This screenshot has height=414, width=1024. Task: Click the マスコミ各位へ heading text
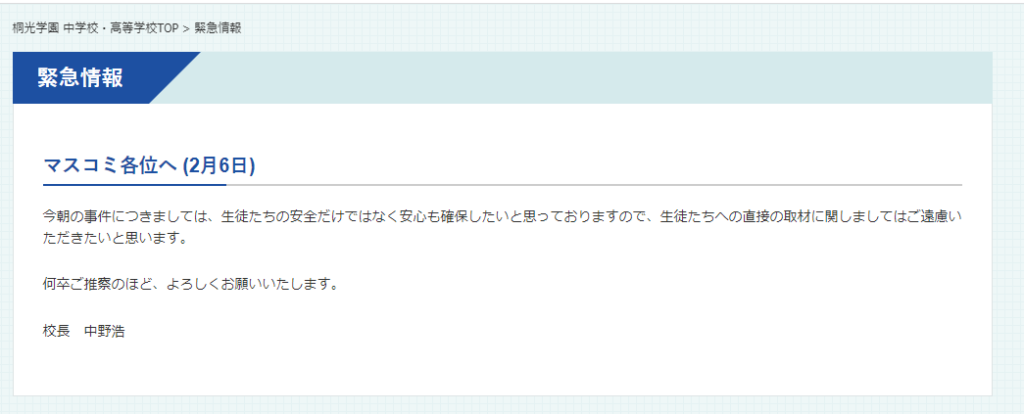[x=110, y=167]
